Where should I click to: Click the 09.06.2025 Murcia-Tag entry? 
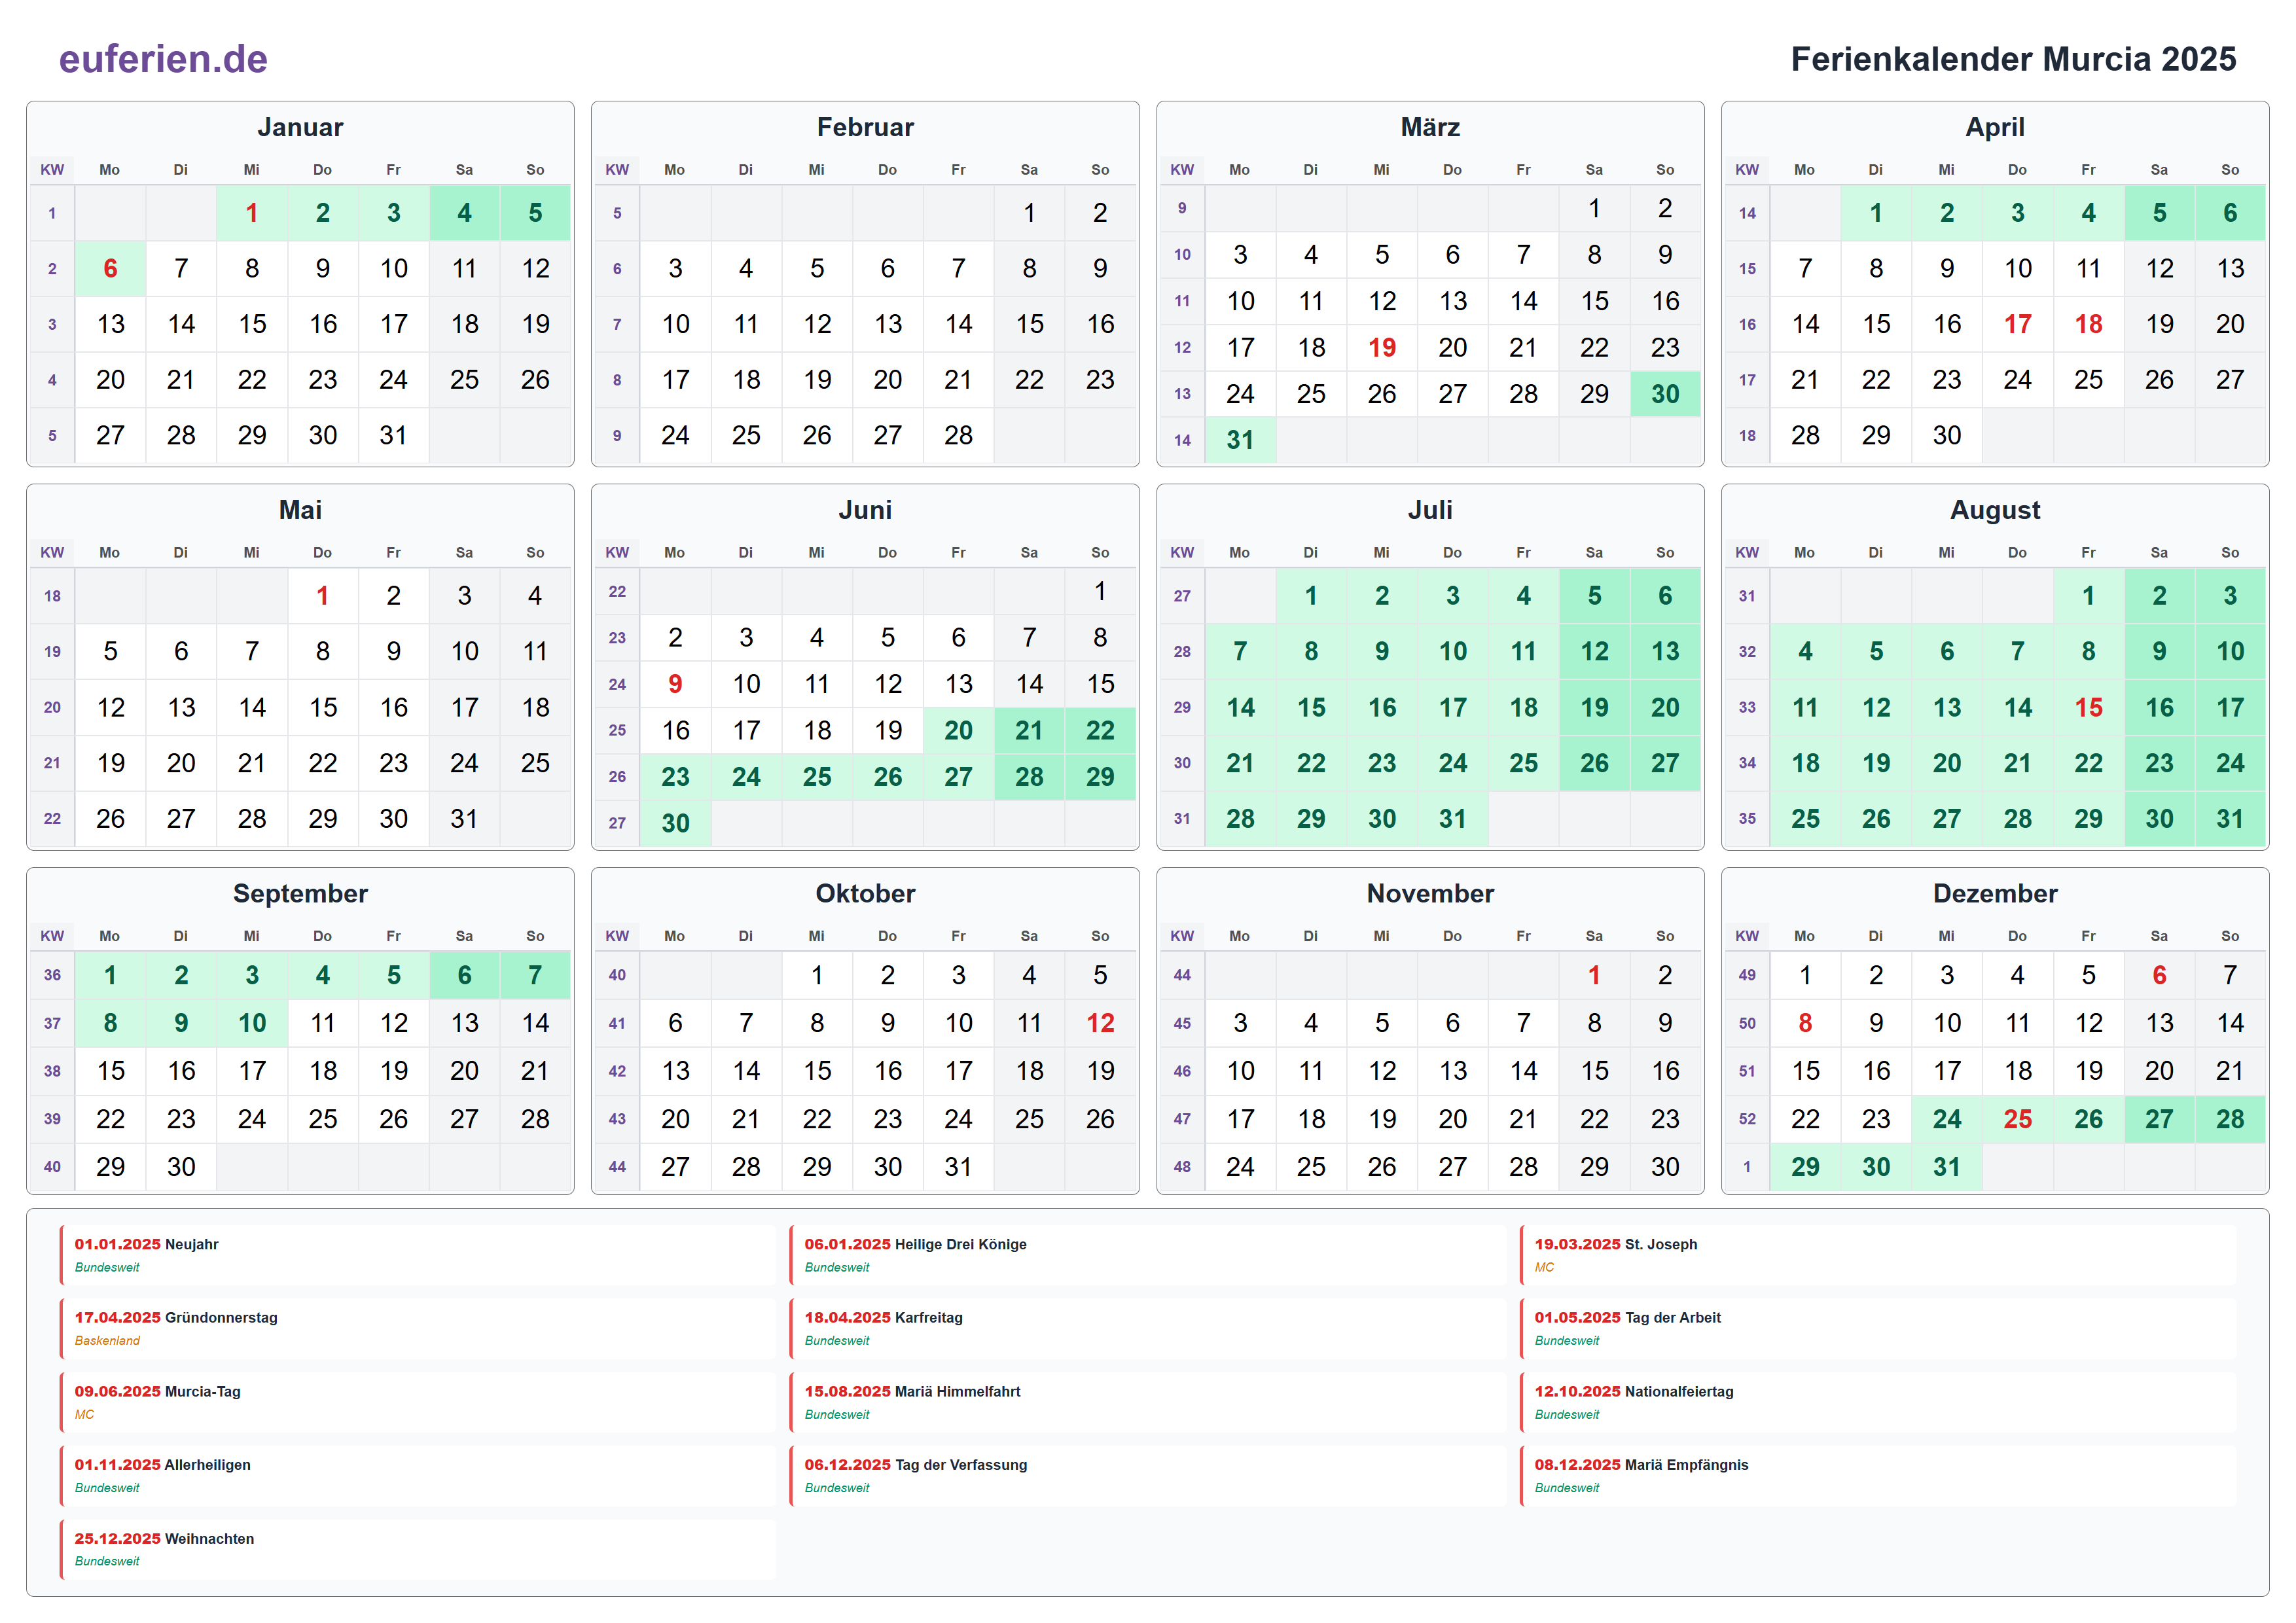418,1402
